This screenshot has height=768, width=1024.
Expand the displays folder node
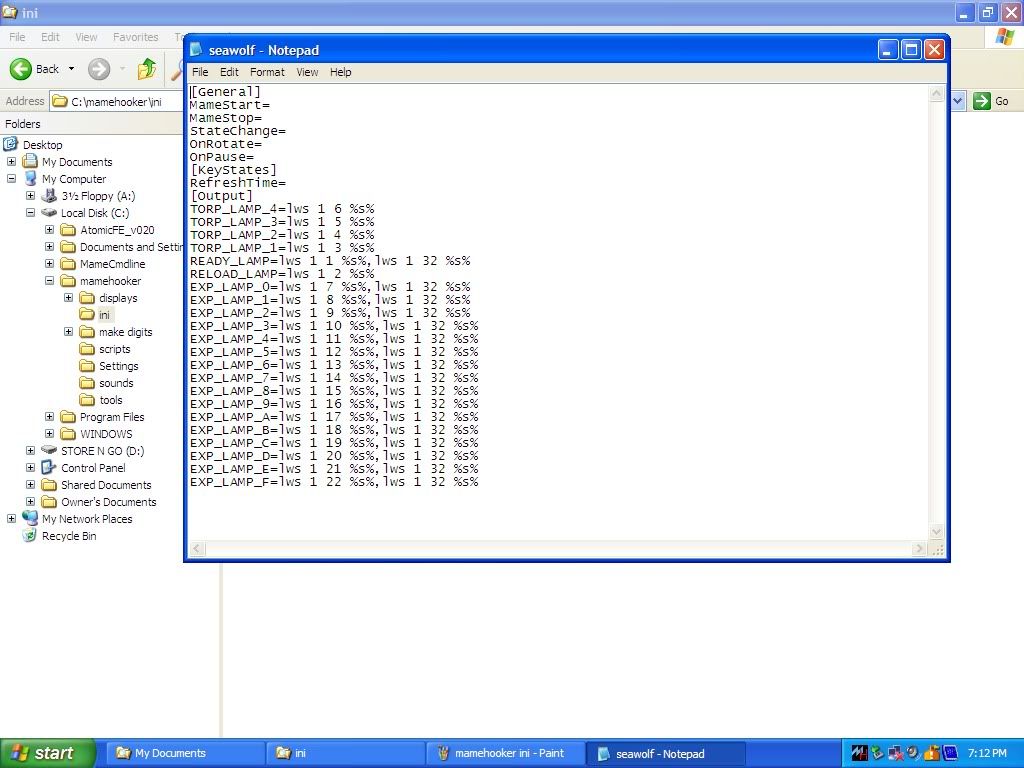click(x=69, y=297)
